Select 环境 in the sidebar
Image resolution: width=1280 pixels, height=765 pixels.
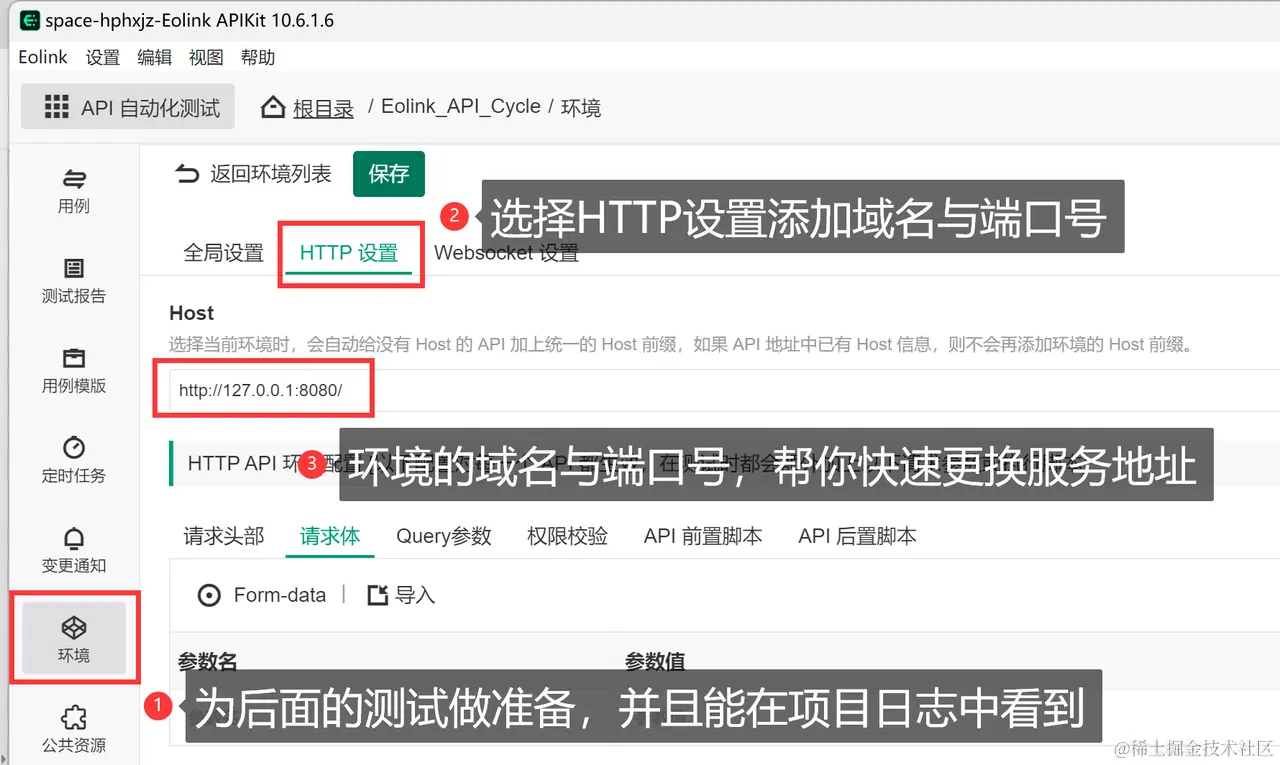click(74, 638)
